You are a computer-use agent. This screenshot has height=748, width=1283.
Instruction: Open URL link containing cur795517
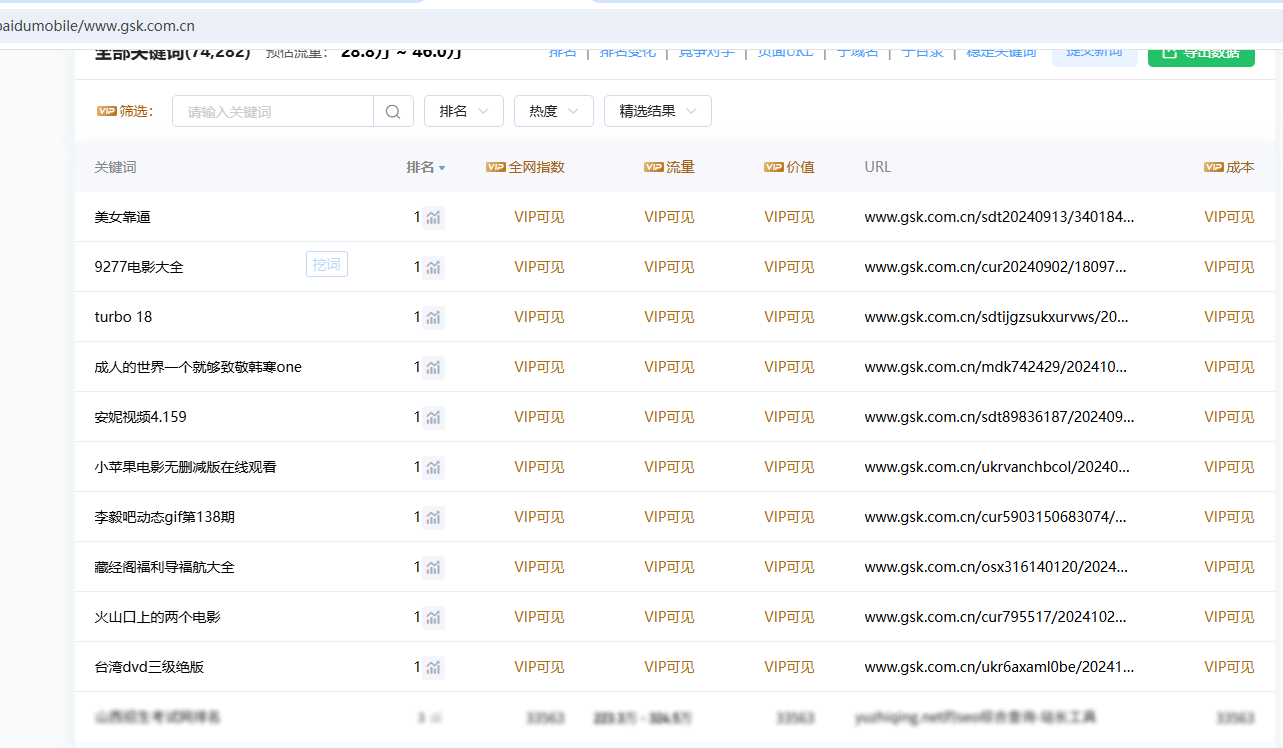[997, 617]
